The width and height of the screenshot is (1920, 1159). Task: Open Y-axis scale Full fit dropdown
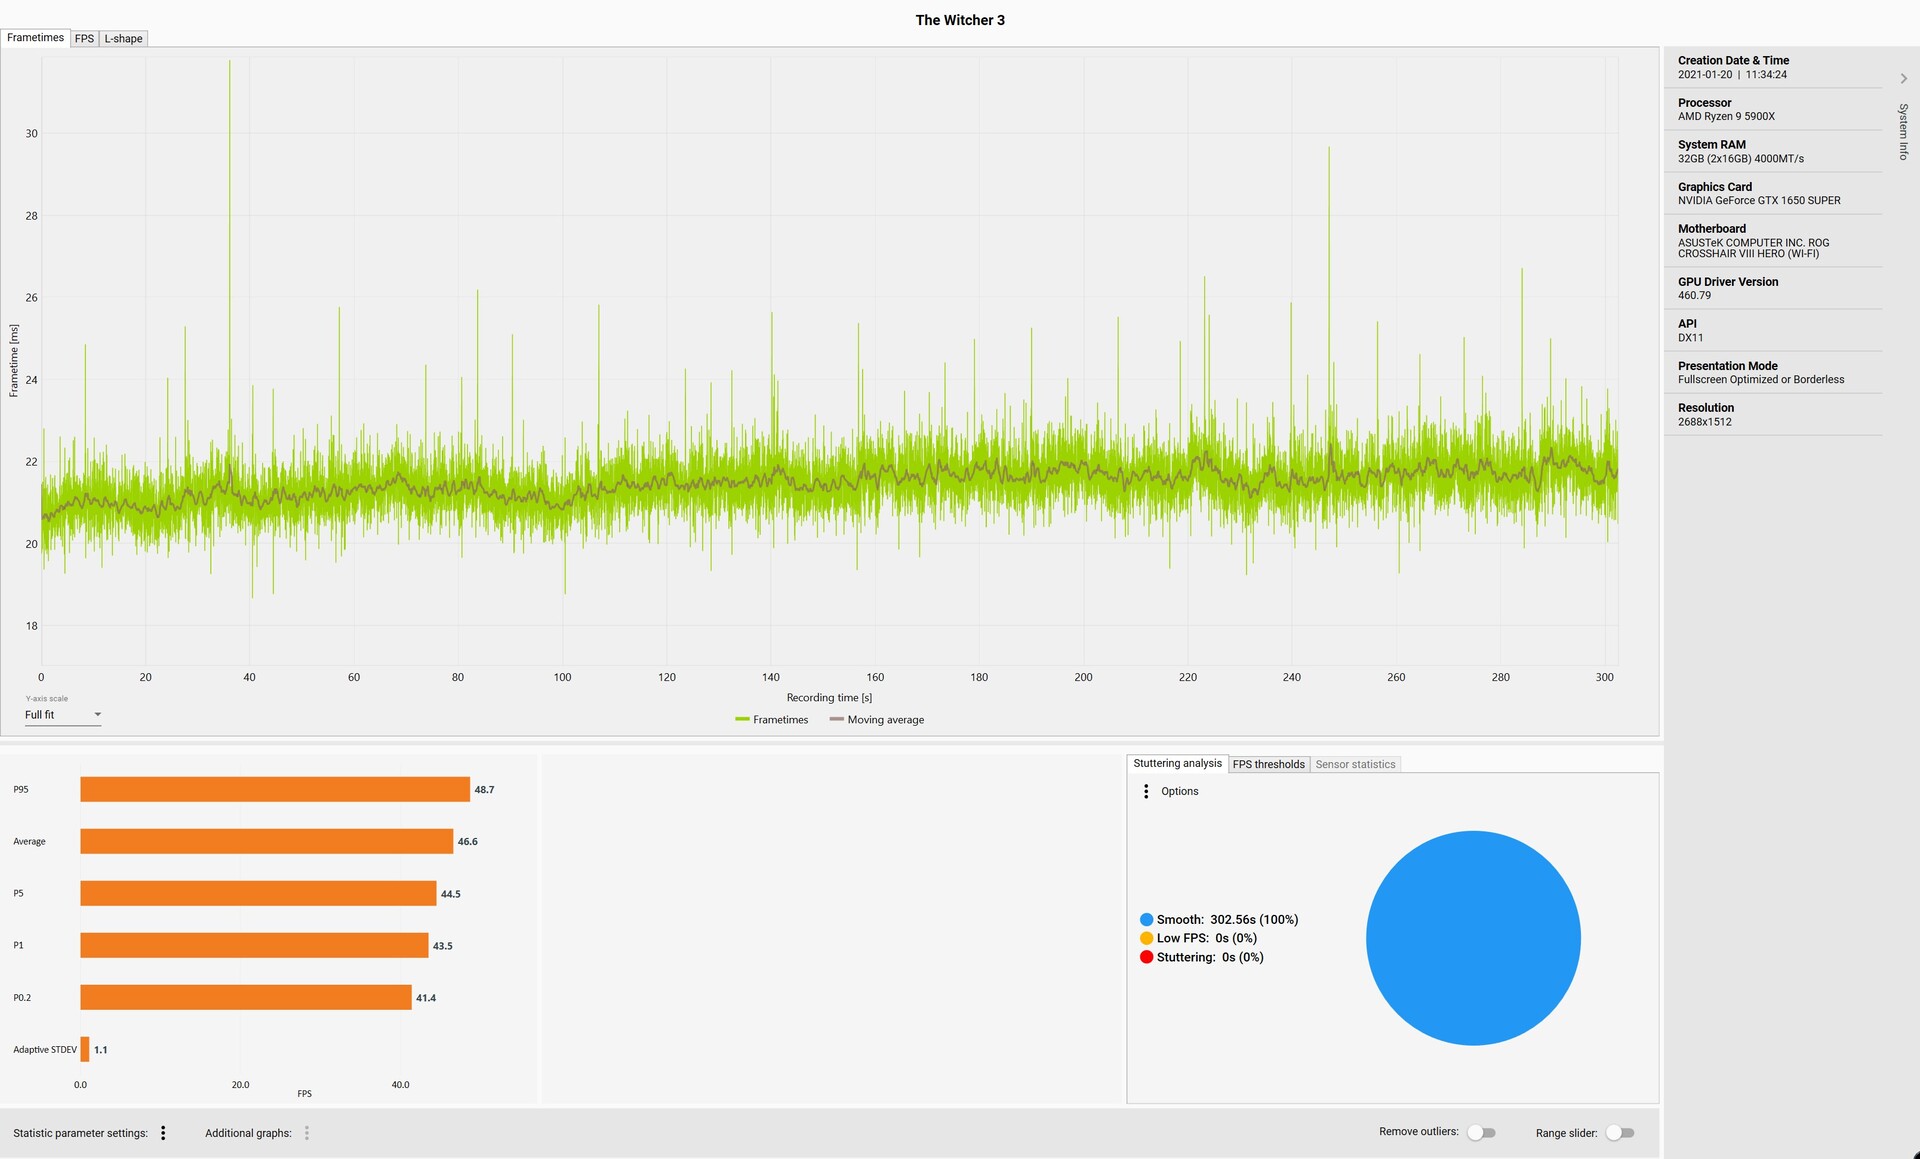point(63,715)
